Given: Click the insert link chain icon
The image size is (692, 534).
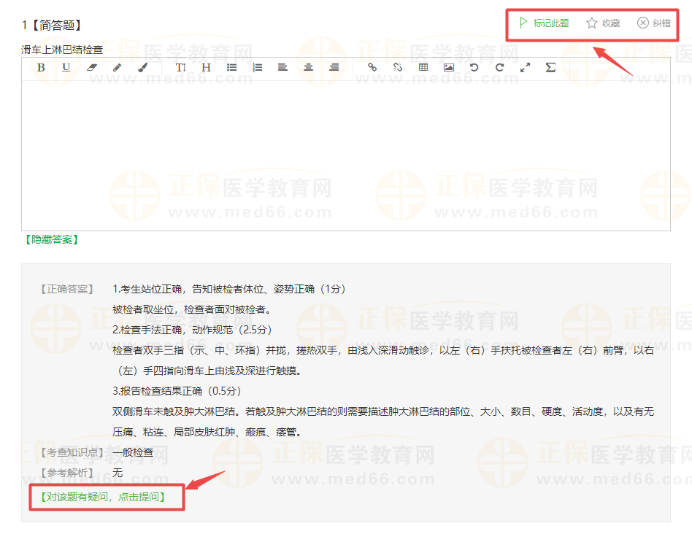Looking at the screenshot, I should (372, 67).
